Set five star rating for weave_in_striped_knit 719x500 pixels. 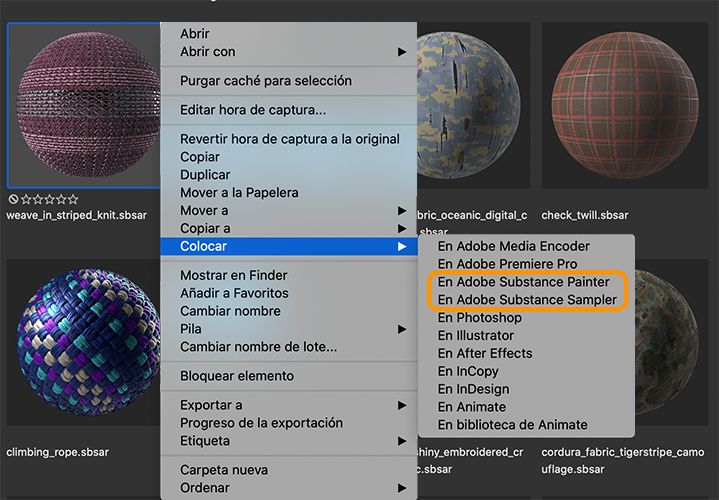[73, 199]
